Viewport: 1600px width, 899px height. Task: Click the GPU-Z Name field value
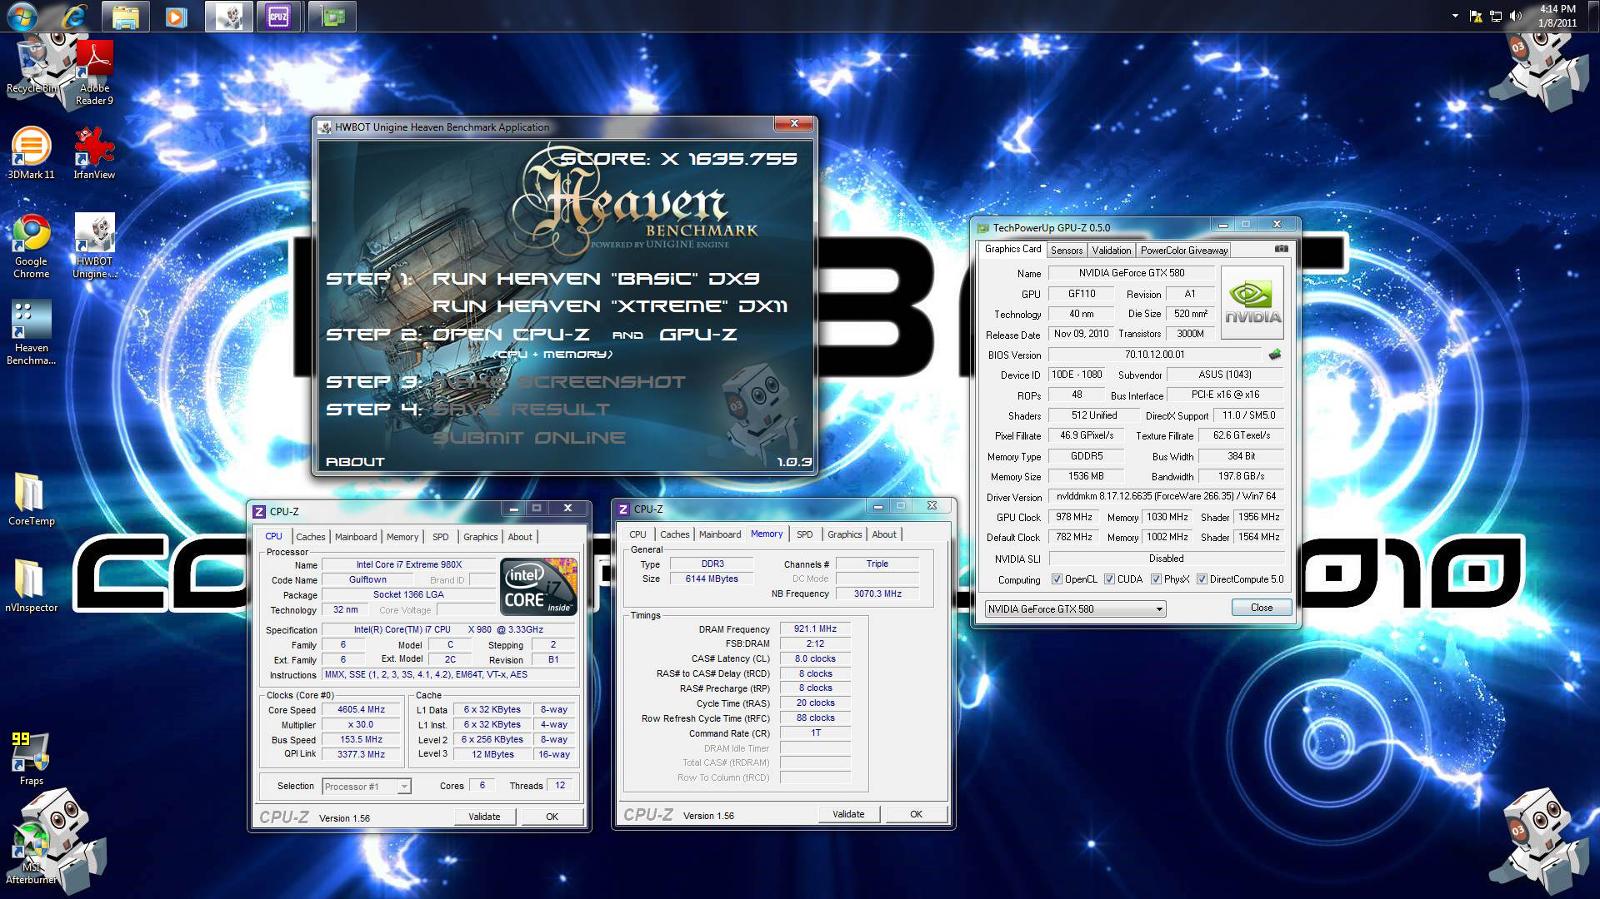[1130, 273]
